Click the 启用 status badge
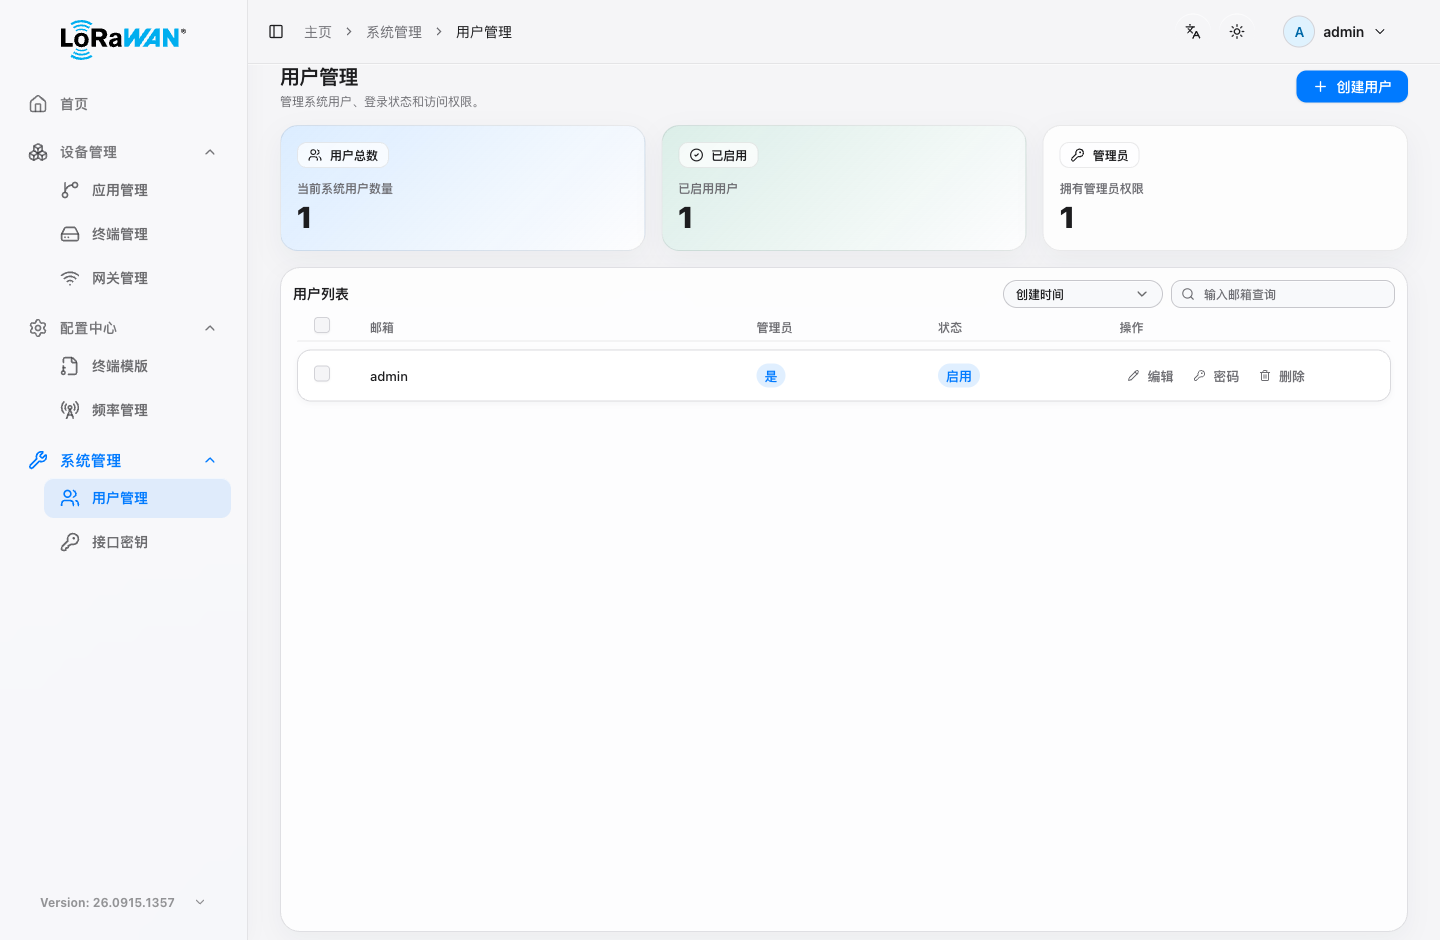This screenshot has height=940, width=1440. pos(959,376)
